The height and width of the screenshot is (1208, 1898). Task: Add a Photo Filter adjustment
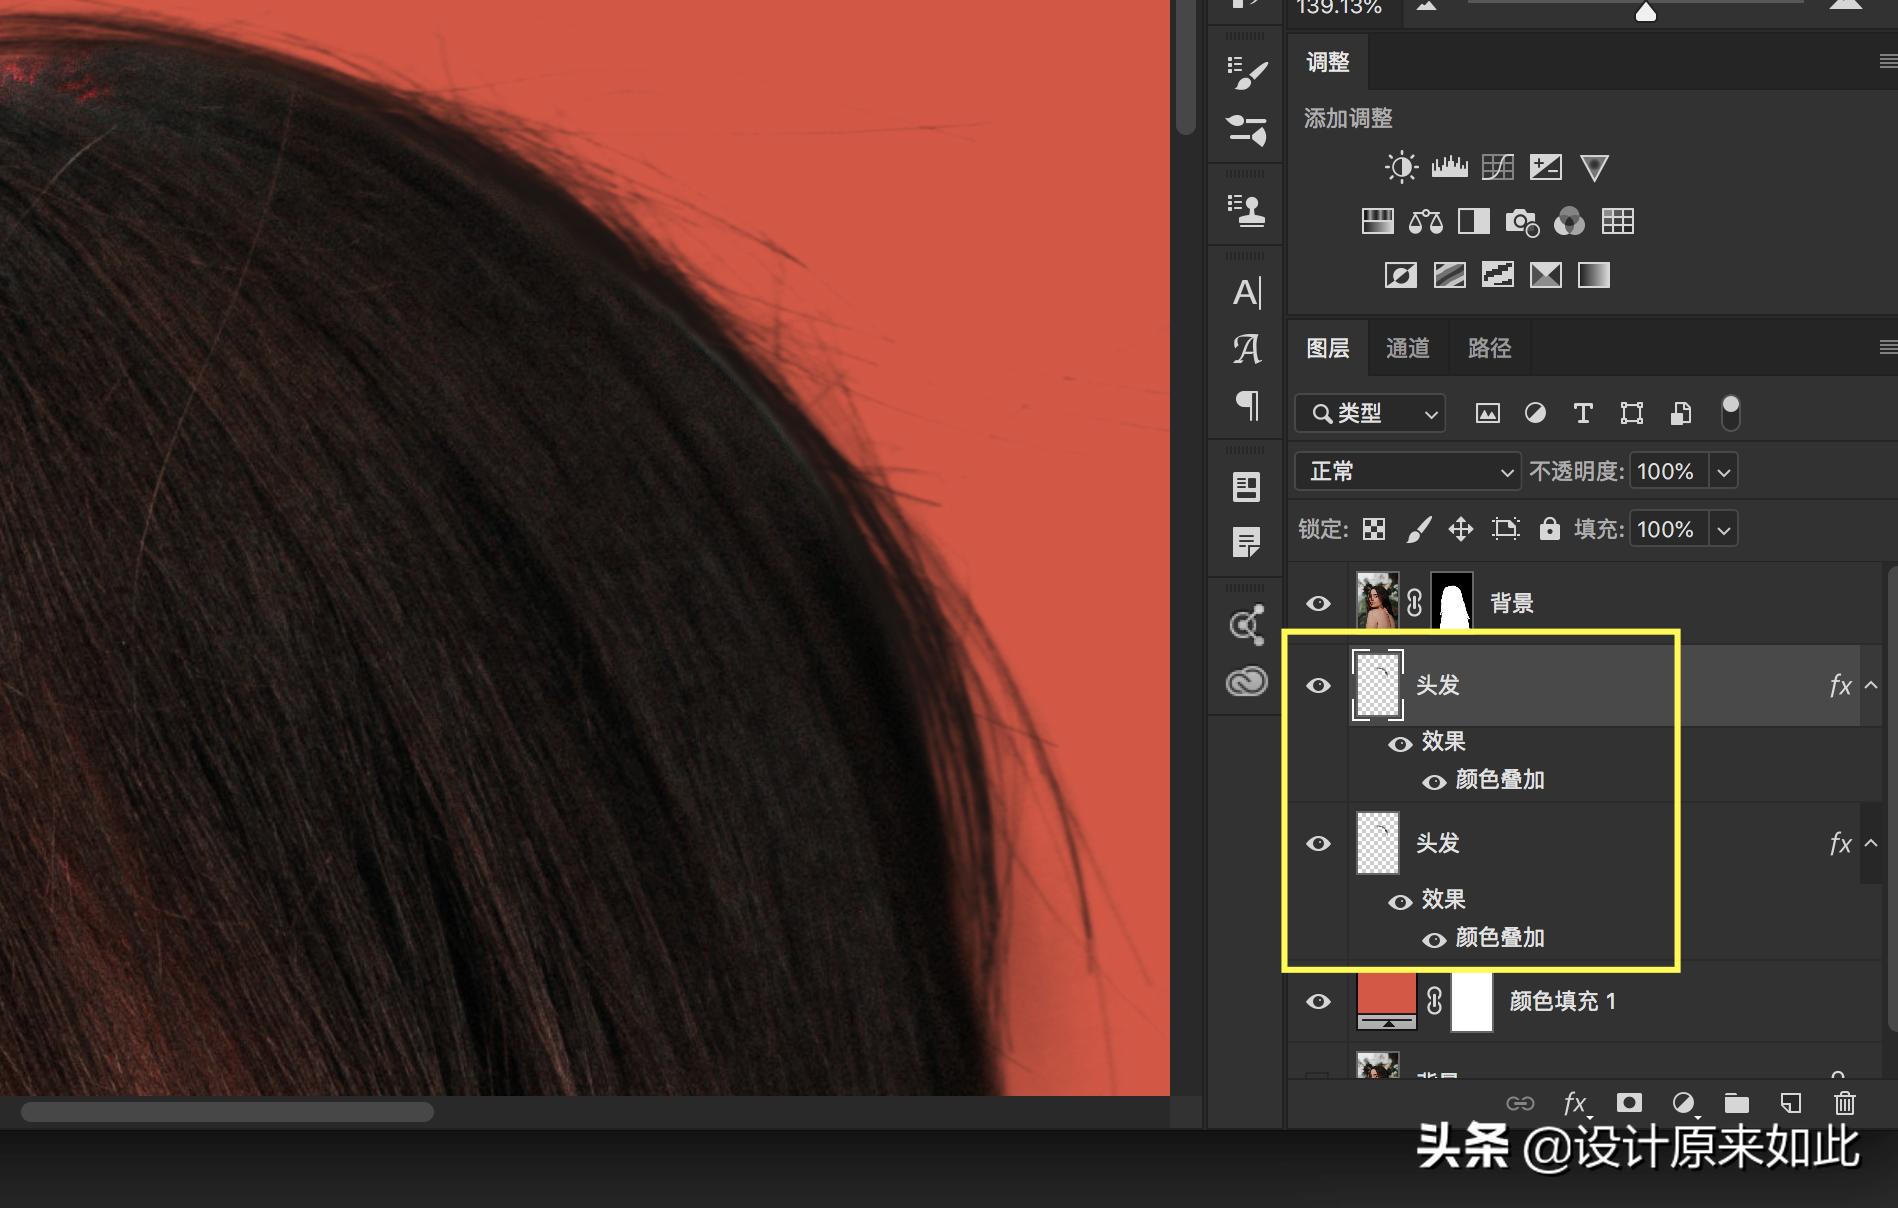point(1521,221)
